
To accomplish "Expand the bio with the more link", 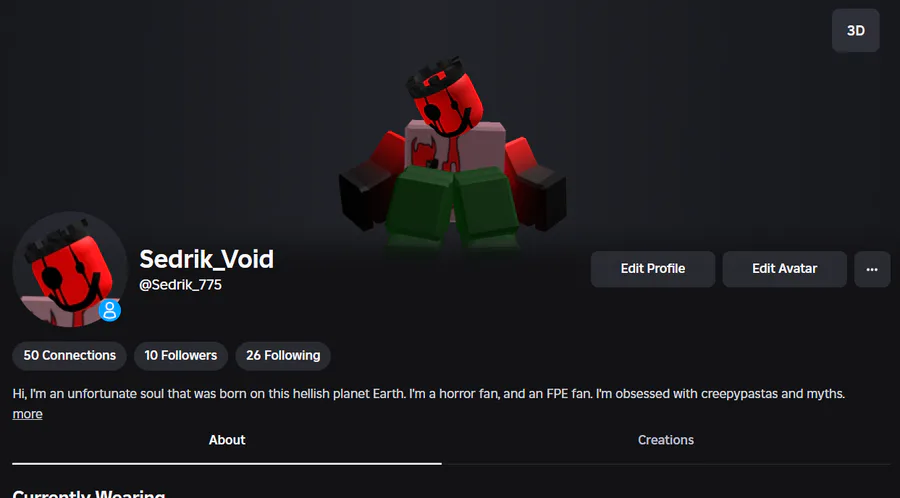I will click(28, 414).
